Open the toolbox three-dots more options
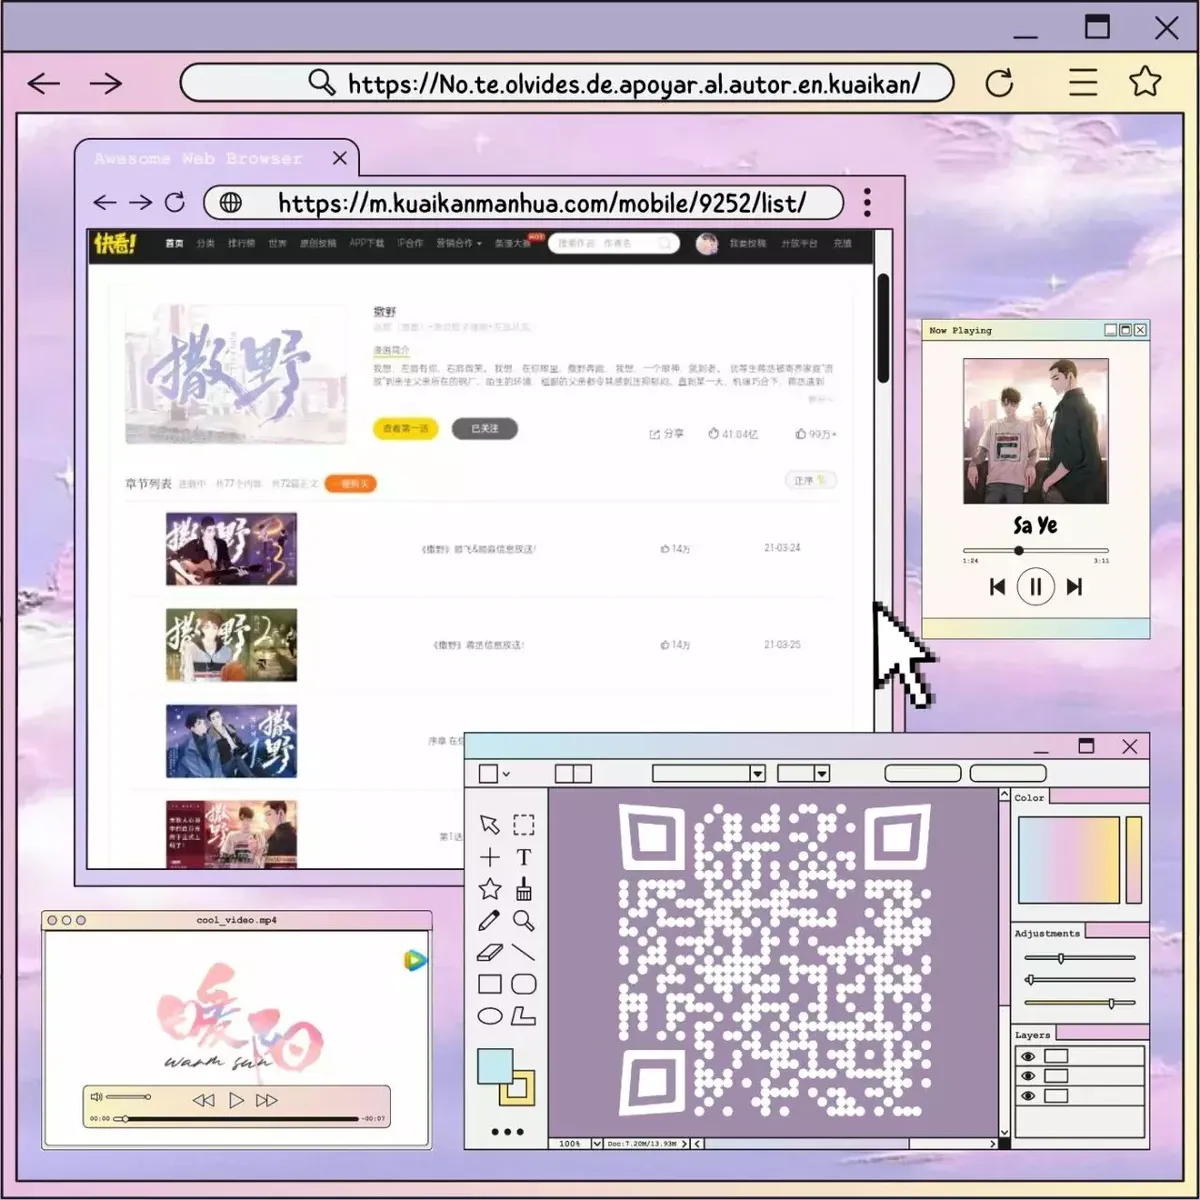This screenshot has height=1200, width=1200. pos(507,1132)
